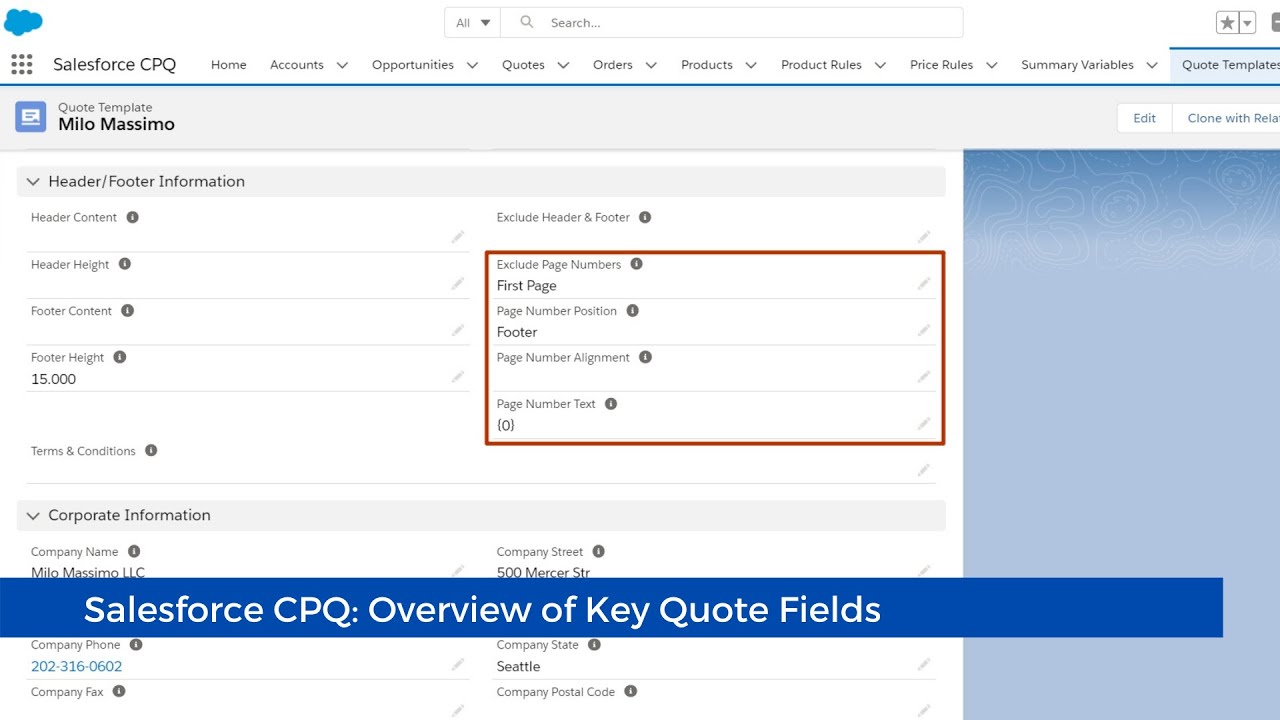Click the Page Number Text value {0}
The height and width of the screenshot is (720, 1280).
pos(506,425)
